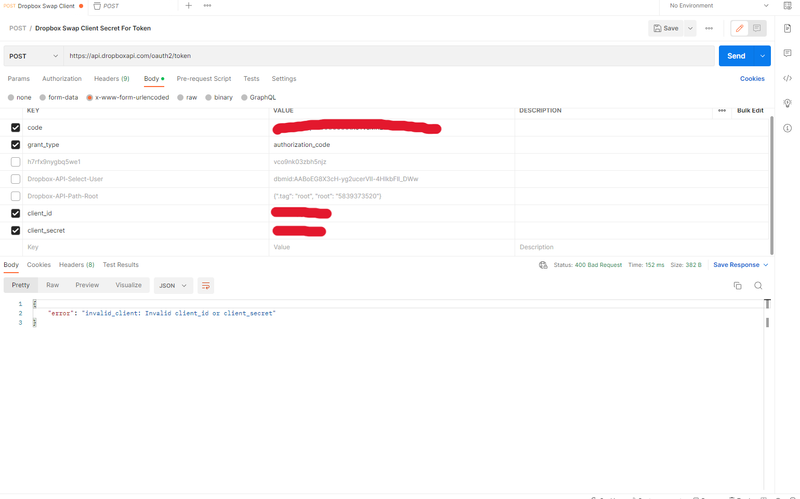Uncheck the client_id parameter checkbox

[x=15, y=213]
